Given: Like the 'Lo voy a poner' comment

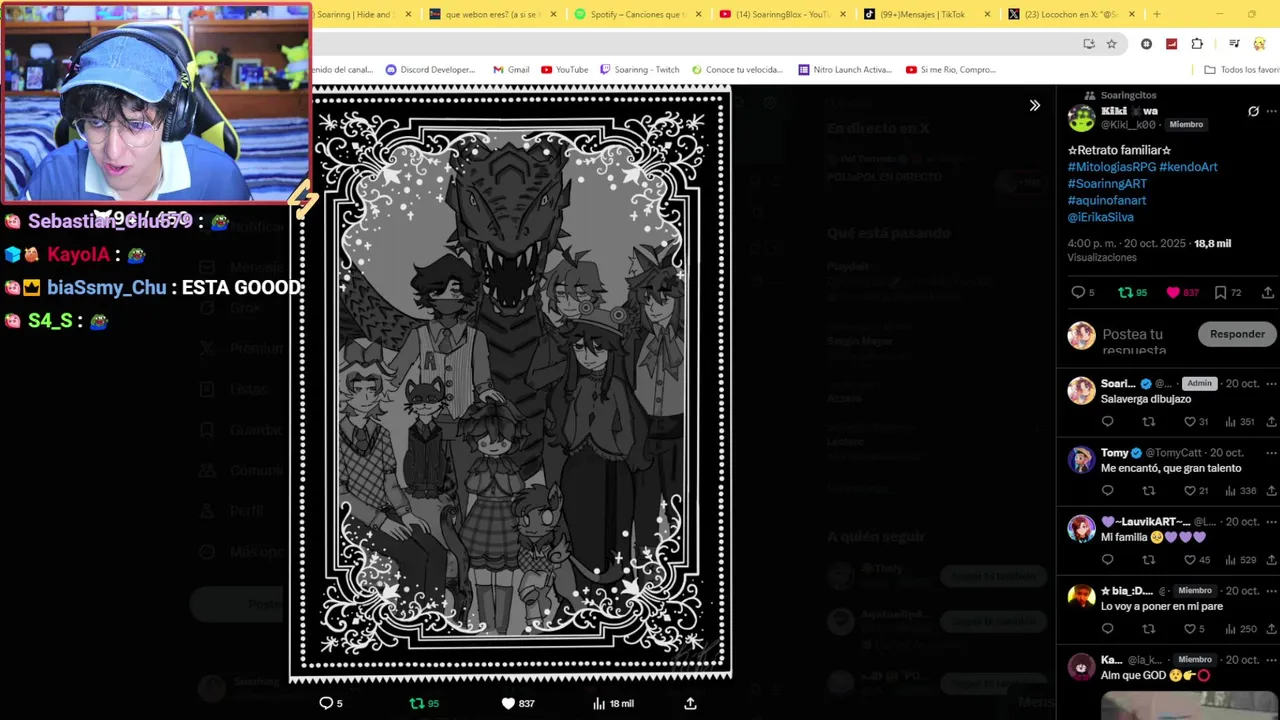Looking at the screenshot, I should point(1189,629).
